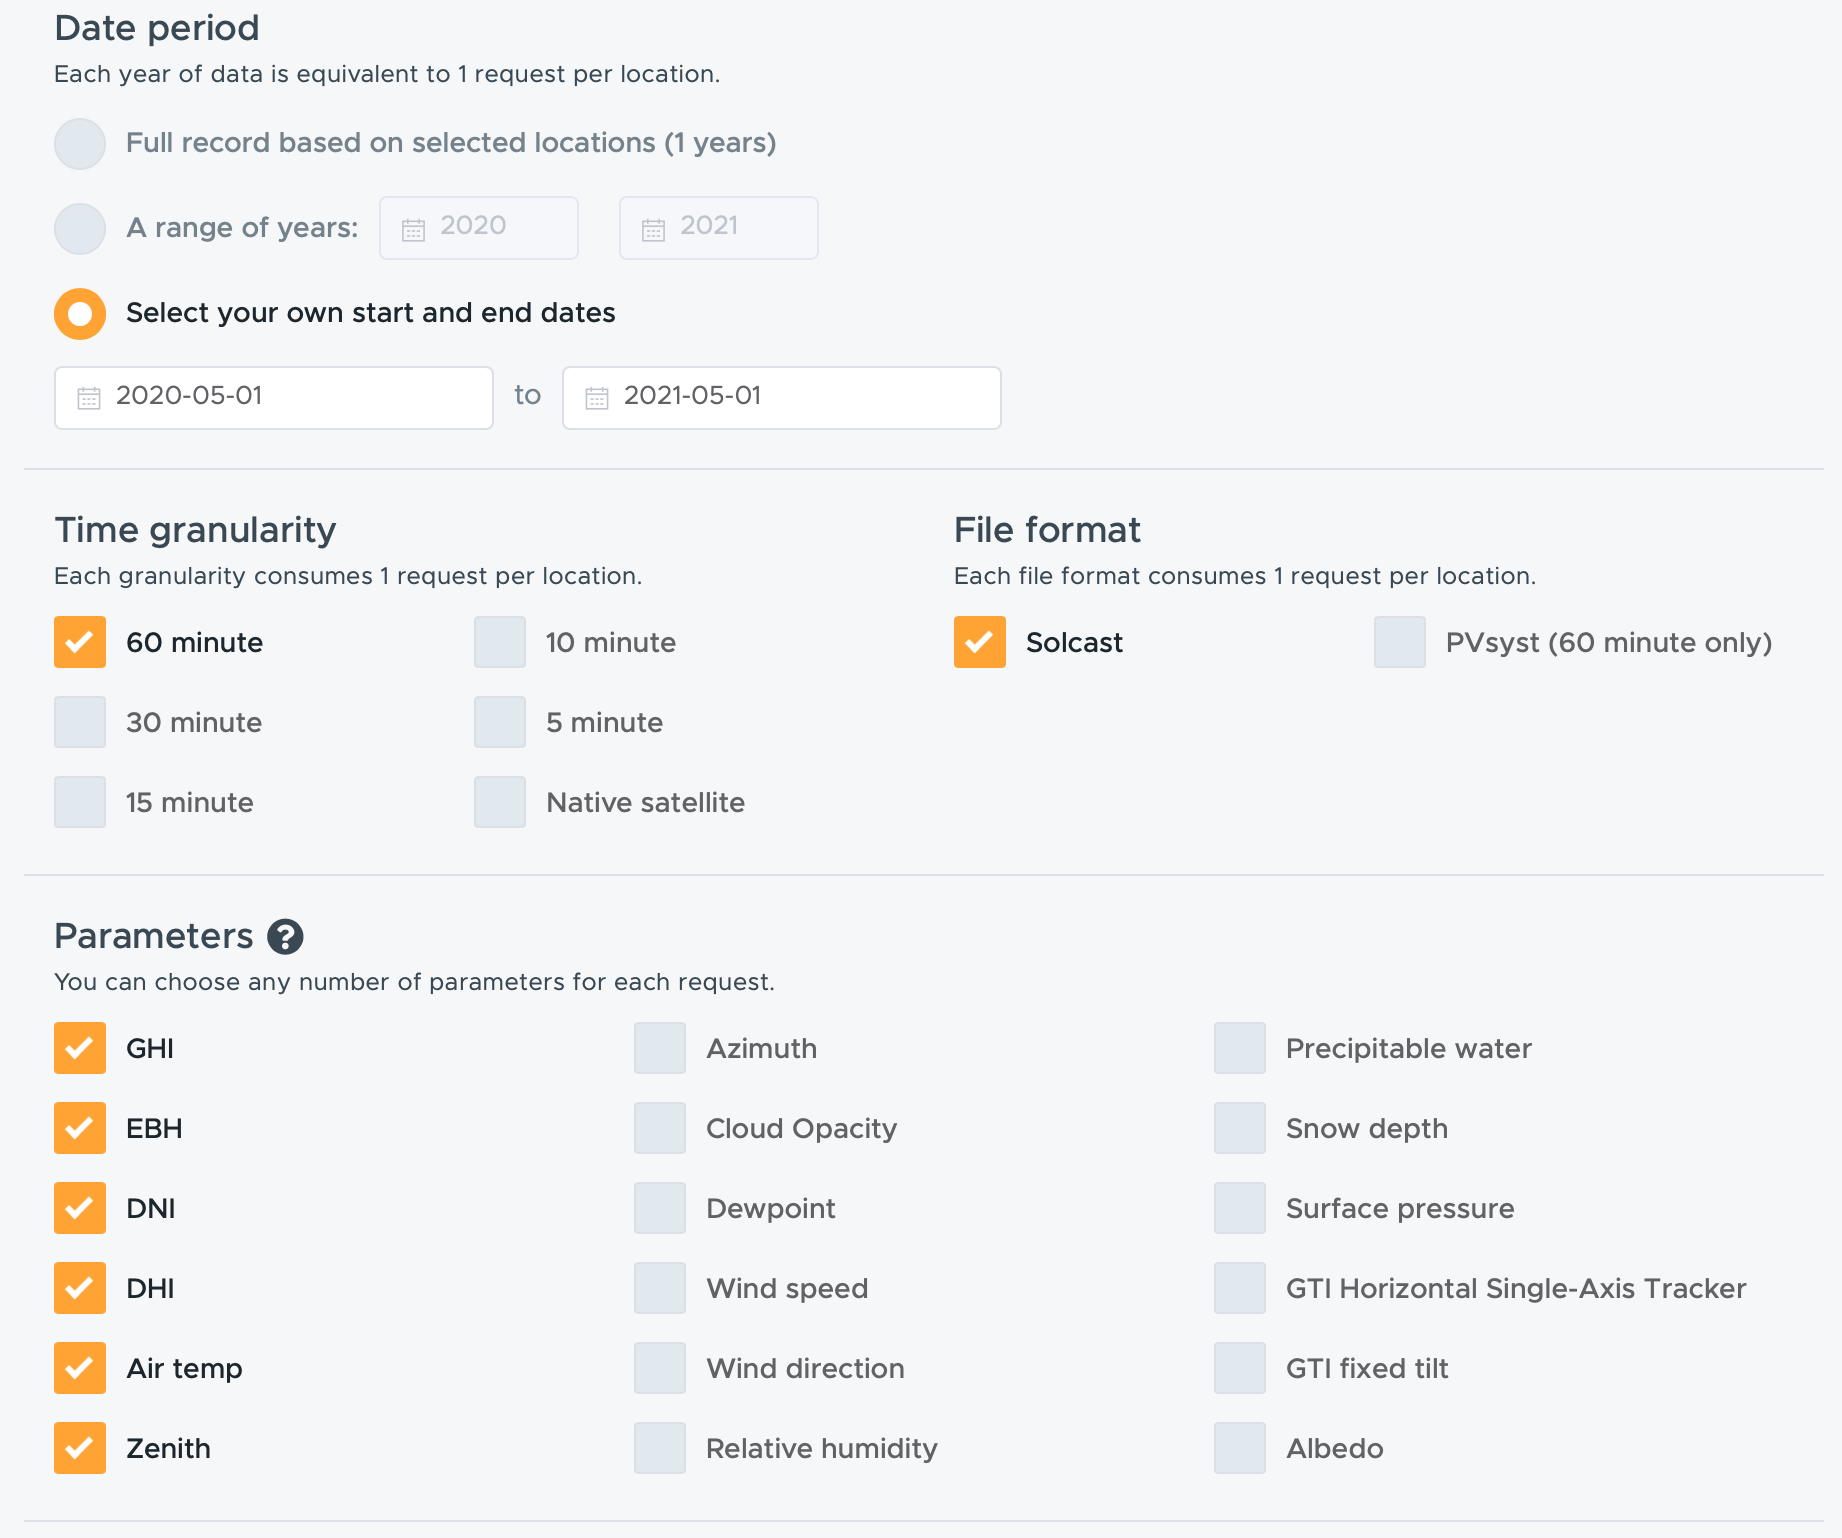Click calendar icon in start date field
This screenshot has height=1538, width=1842.
click(89, 398)
